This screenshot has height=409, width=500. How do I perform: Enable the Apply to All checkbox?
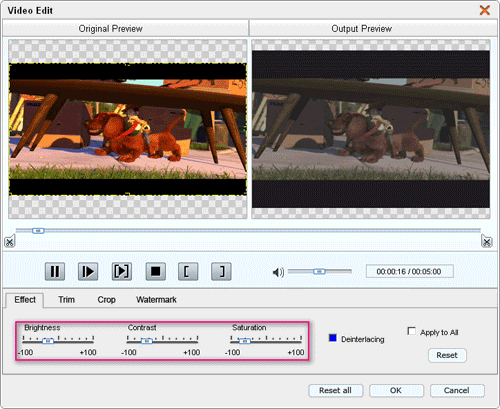tap(412, 331)
